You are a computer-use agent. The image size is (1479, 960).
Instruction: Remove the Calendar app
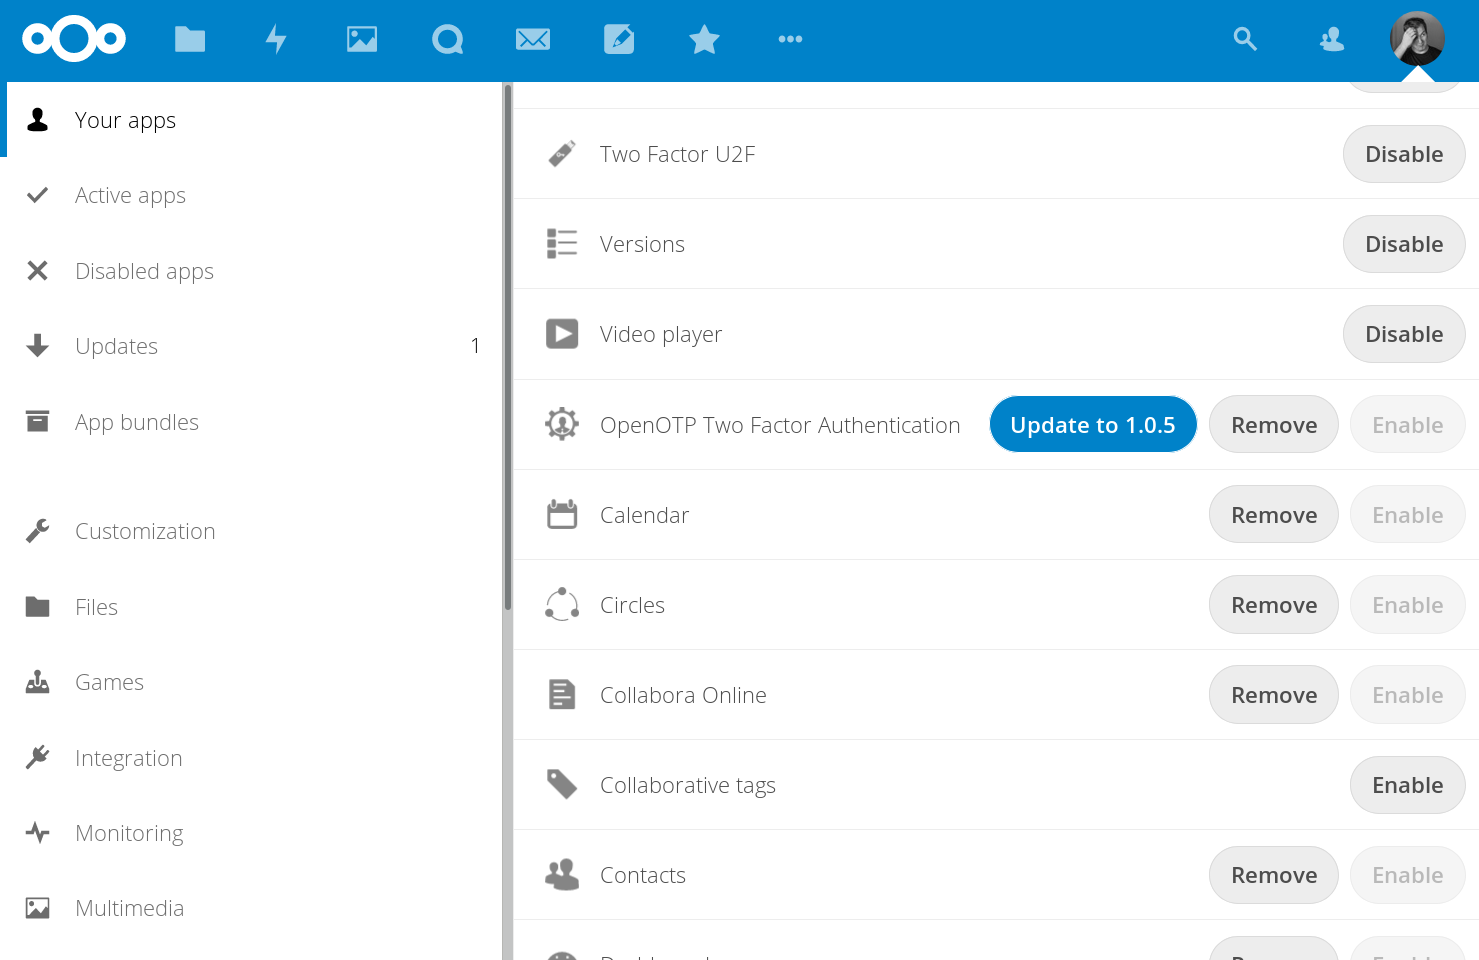pos(1274,514)
